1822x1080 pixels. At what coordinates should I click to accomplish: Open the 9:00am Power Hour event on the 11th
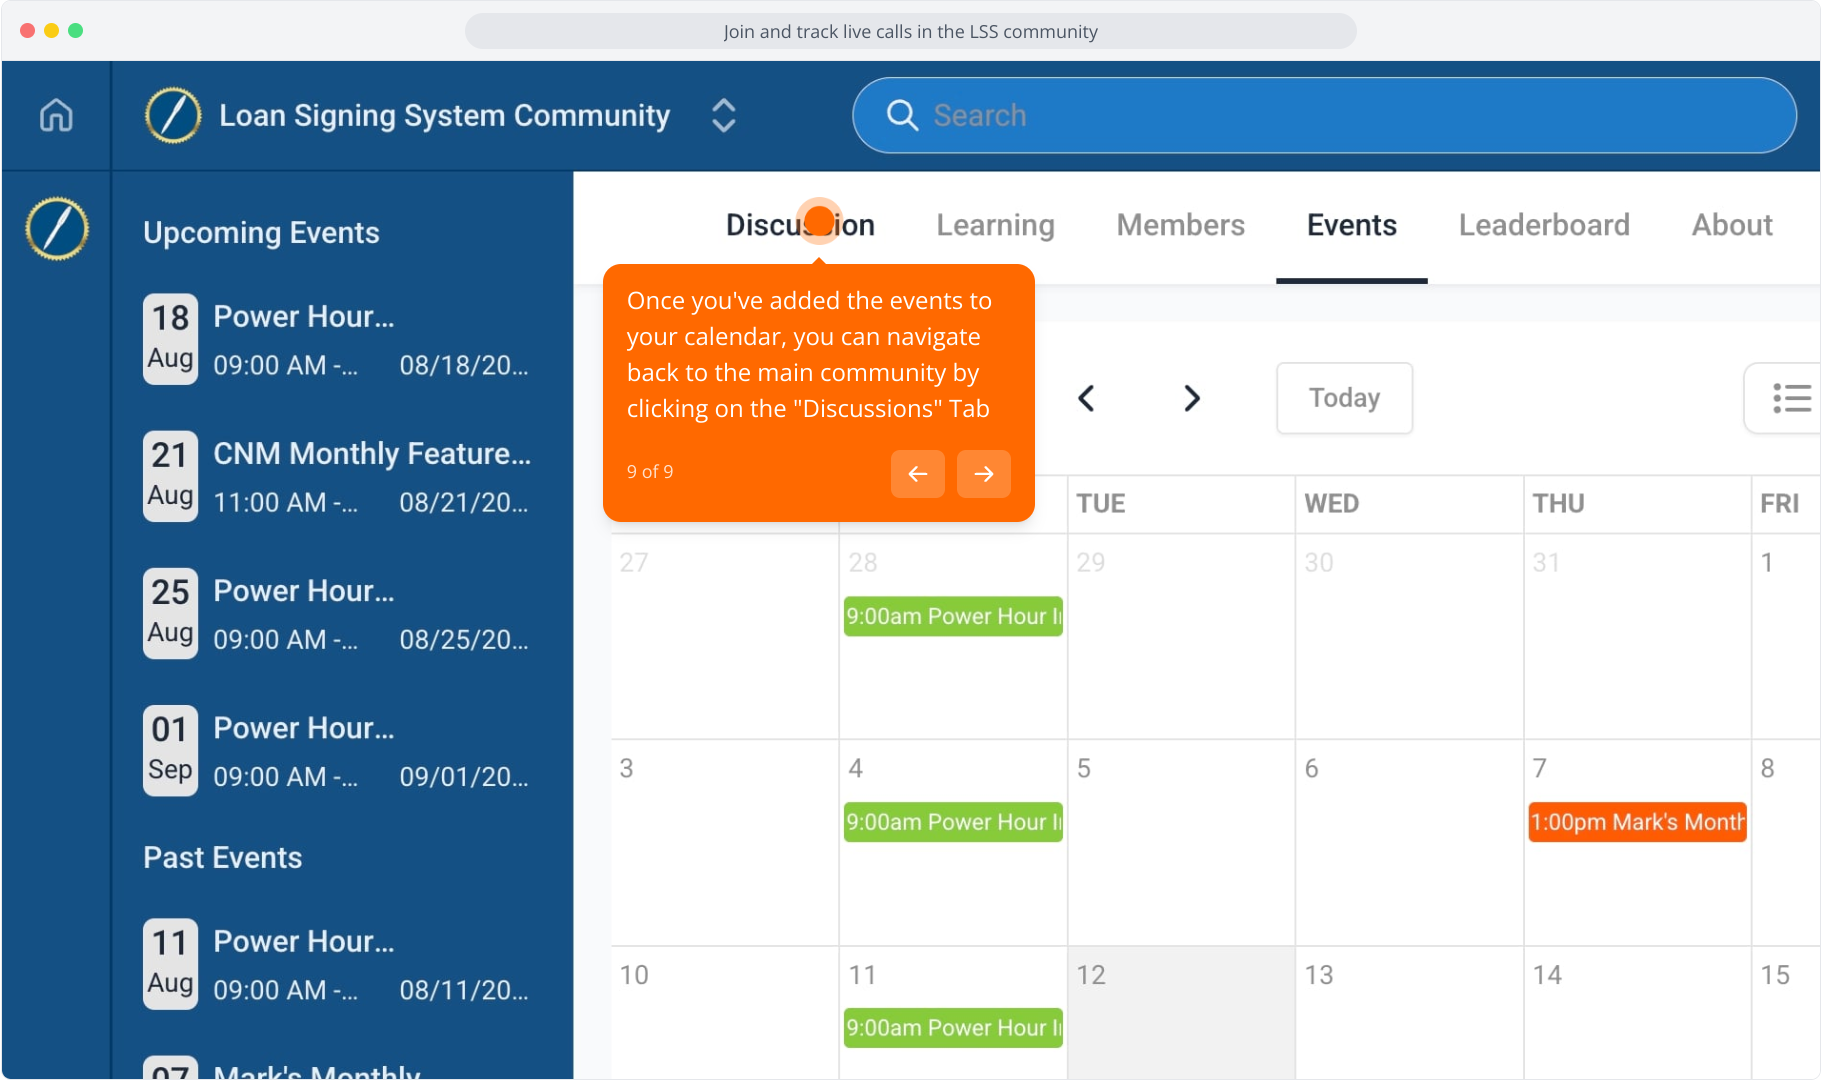[x=953, y=1028]
